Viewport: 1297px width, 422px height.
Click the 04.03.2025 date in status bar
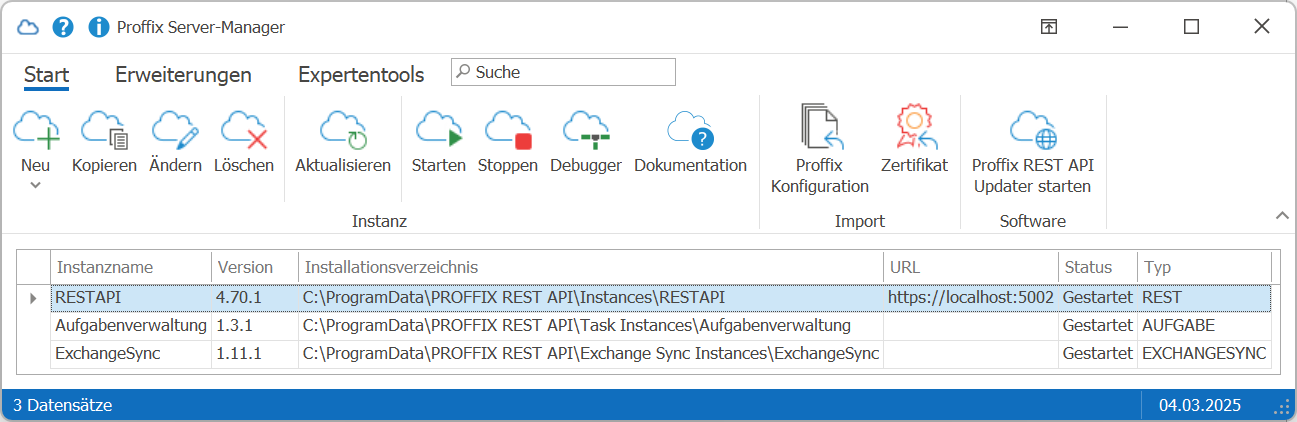click(1200, 405)
